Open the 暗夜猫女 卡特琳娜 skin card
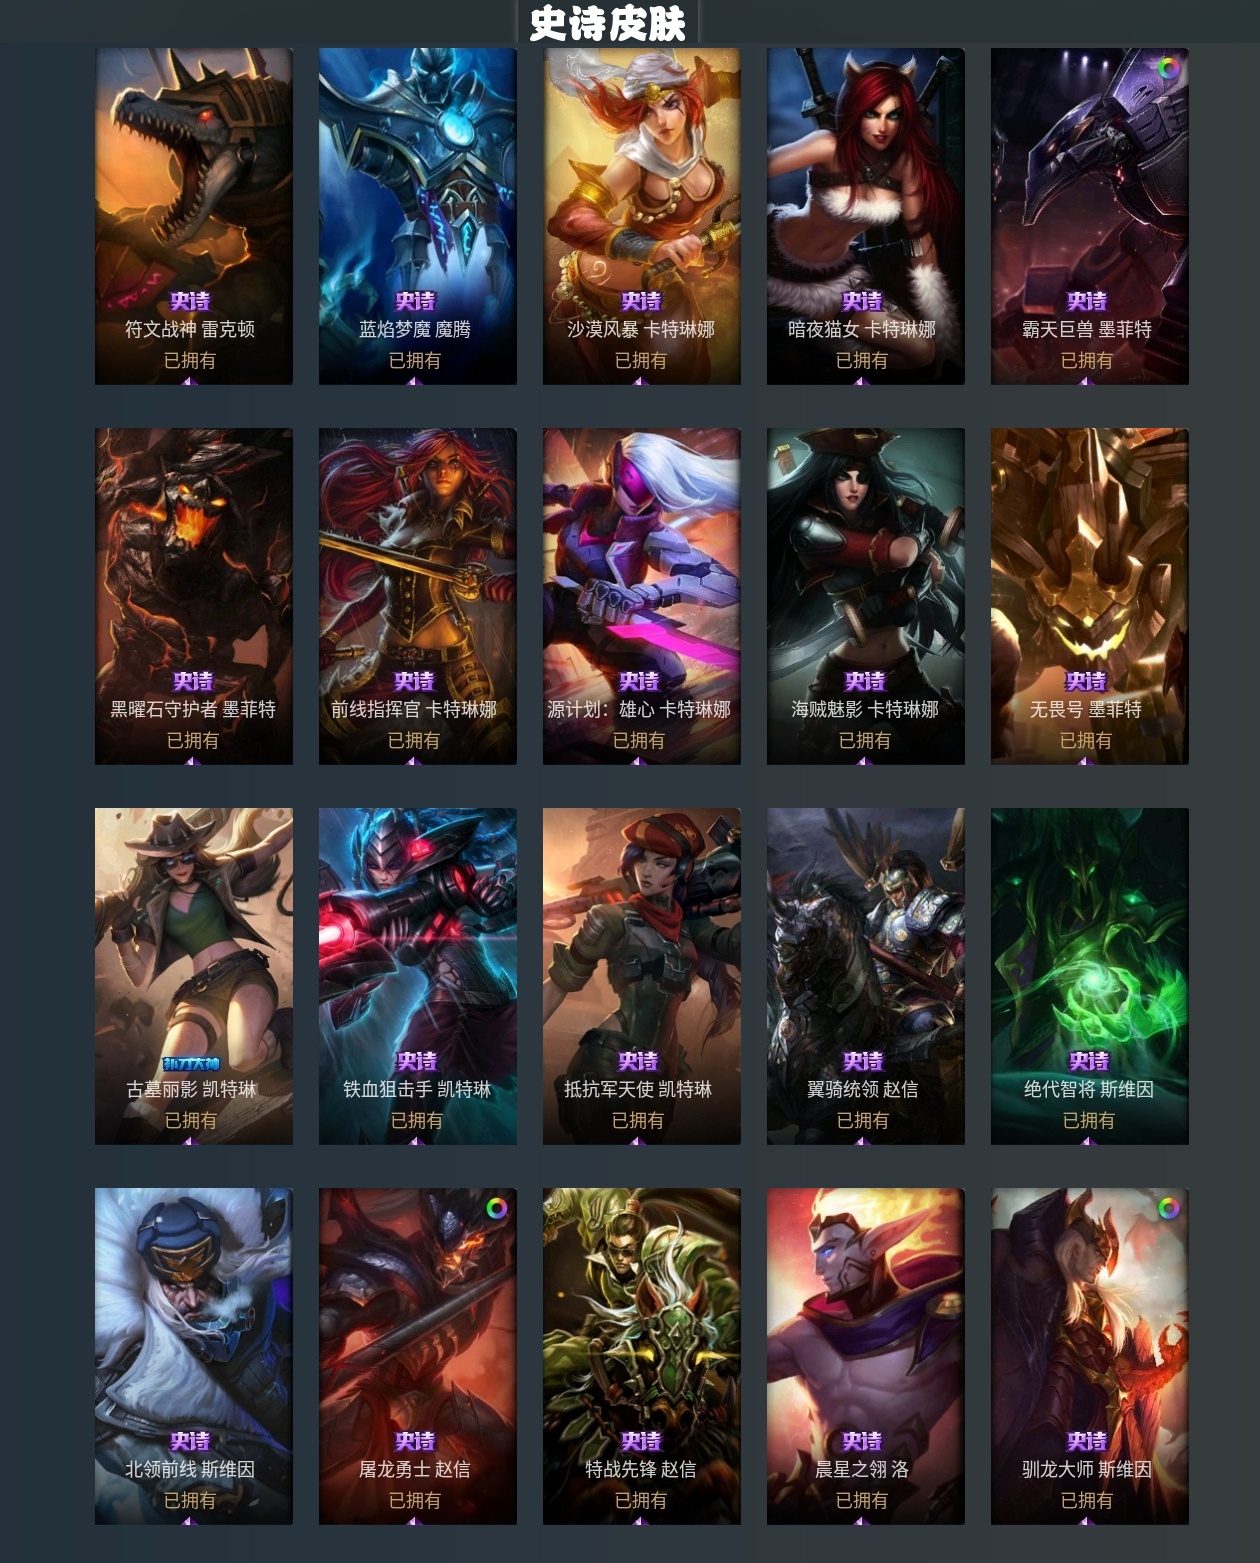 (x=866, y=216)
